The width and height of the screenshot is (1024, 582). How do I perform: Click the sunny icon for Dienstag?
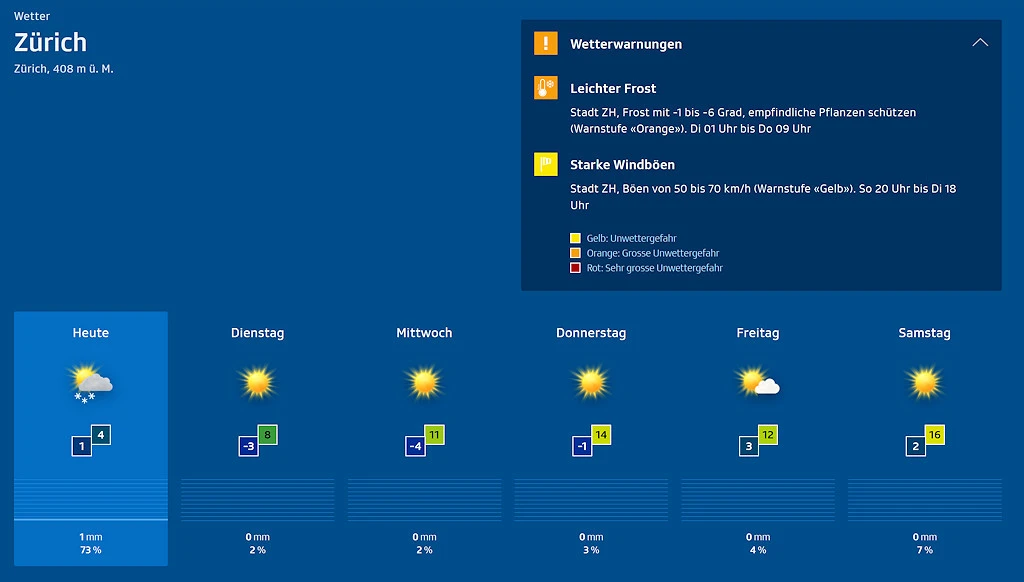[x=257, y=382]
